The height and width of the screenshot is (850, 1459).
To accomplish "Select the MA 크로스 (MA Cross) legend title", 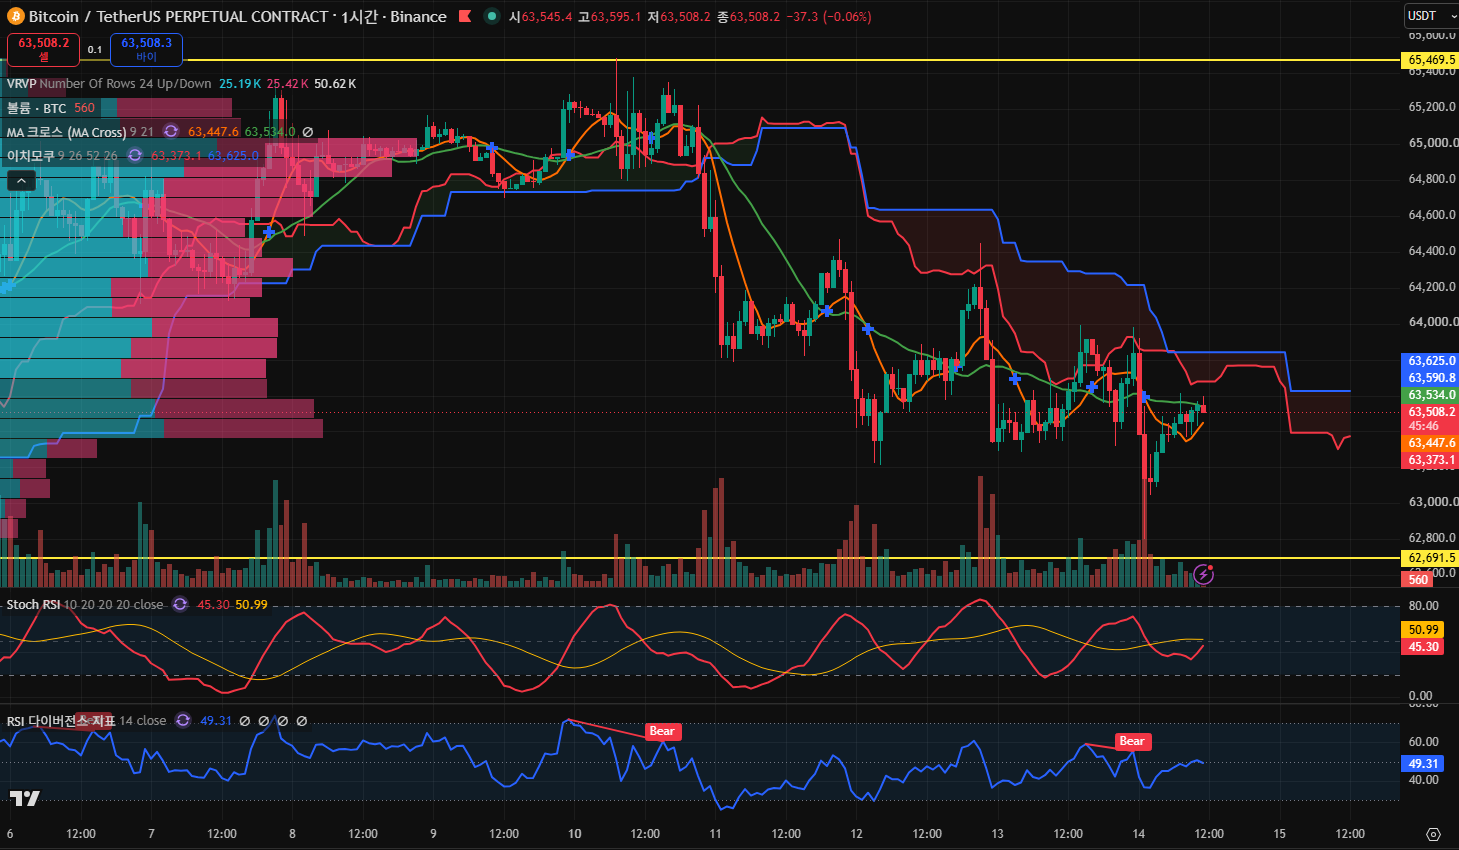I will [x=66, y=132].
